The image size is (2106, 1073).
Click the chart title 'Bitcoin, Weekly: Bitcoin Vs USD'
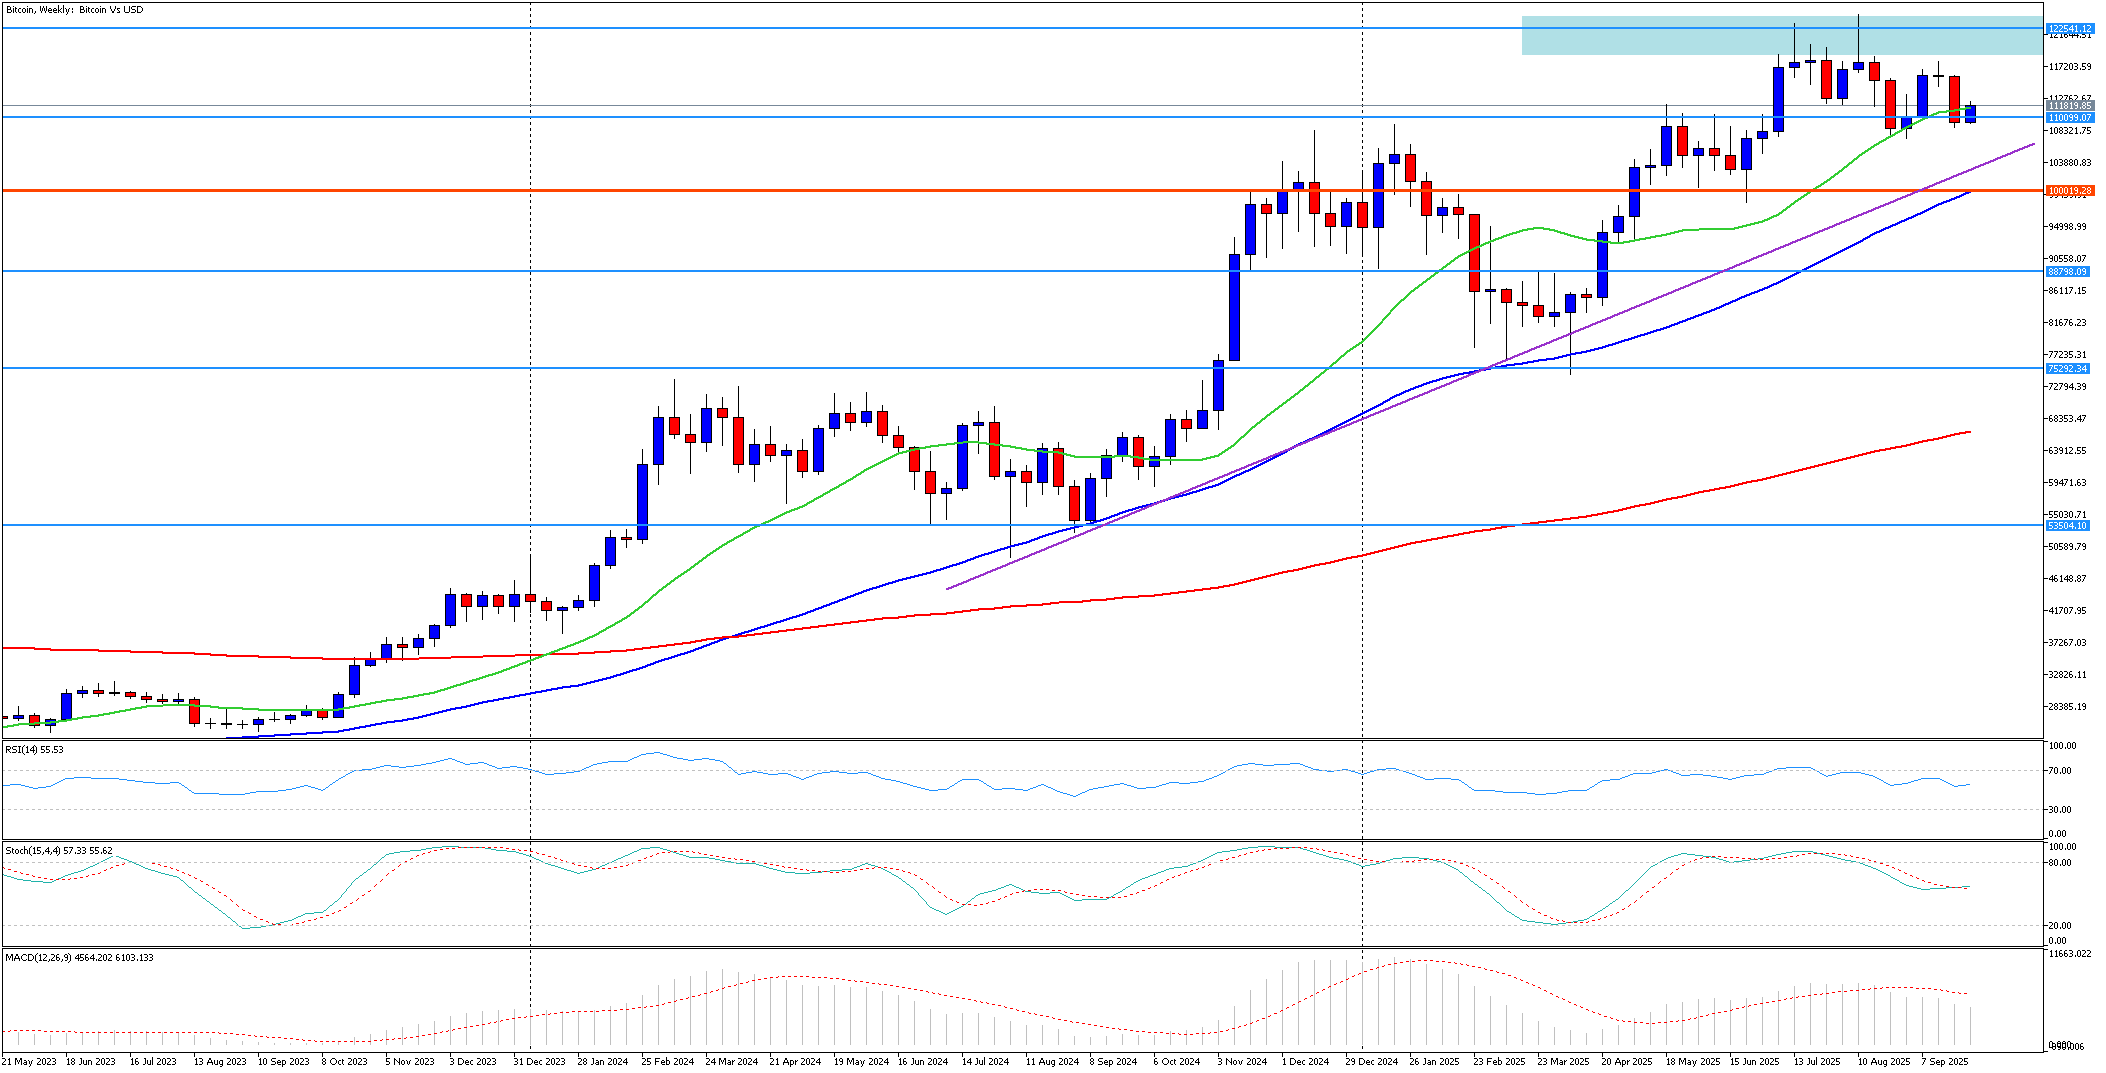(x=75, y=10)
